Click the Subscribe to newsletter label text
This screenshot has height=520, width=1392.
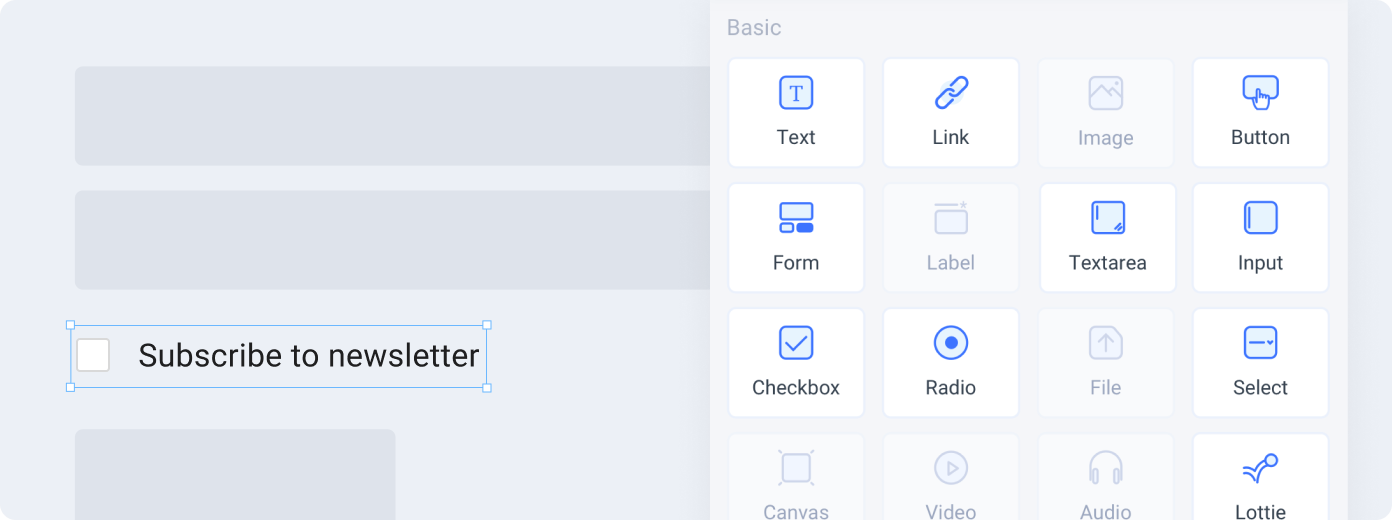point(309,355)
